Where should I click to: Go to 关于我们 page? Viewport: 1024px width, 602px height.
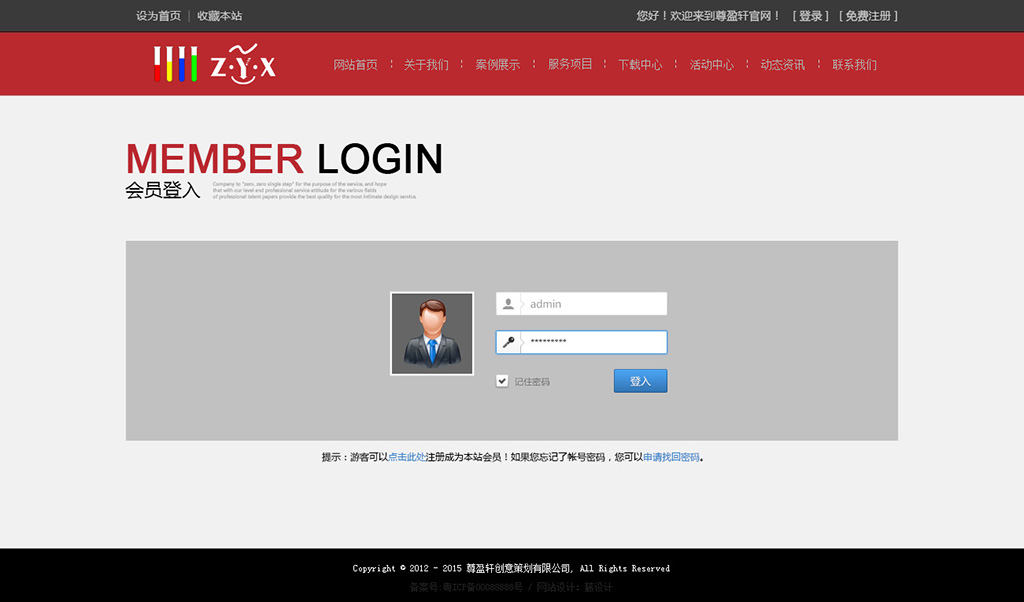(x=426, y=65)
